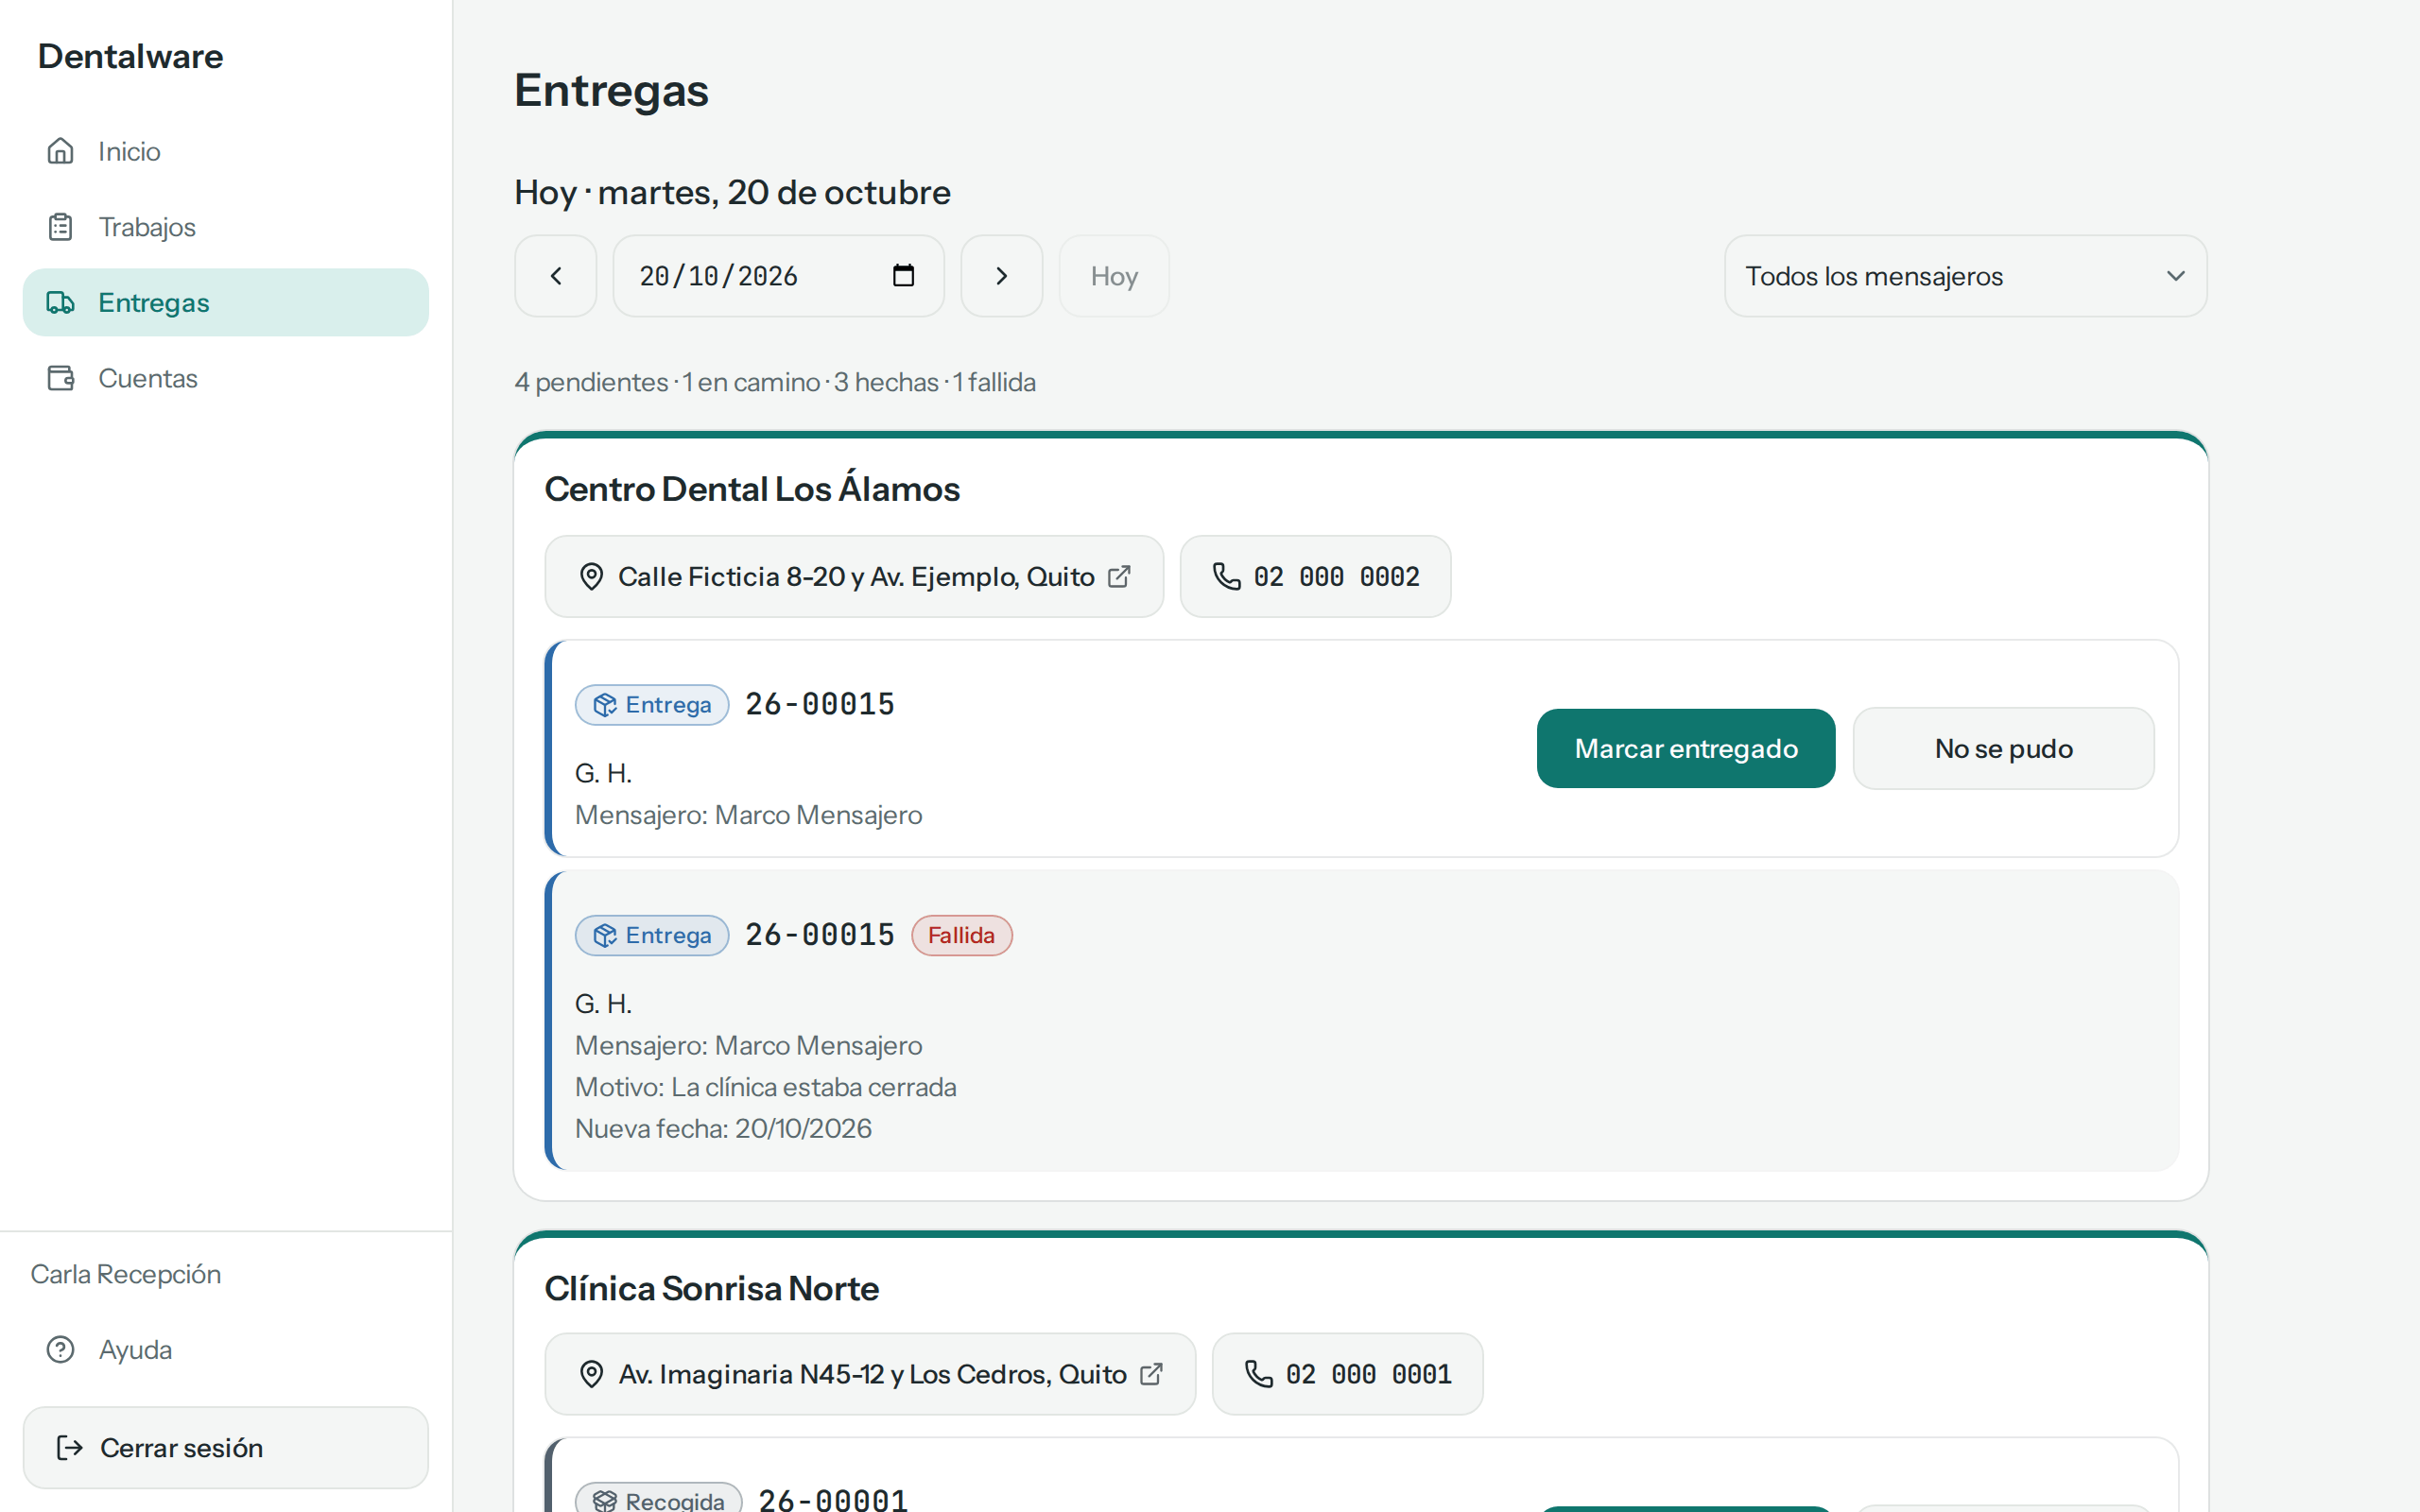
Task: Expand the Todos los mensajeros dropdown
Action: [x=1966, y=276]
